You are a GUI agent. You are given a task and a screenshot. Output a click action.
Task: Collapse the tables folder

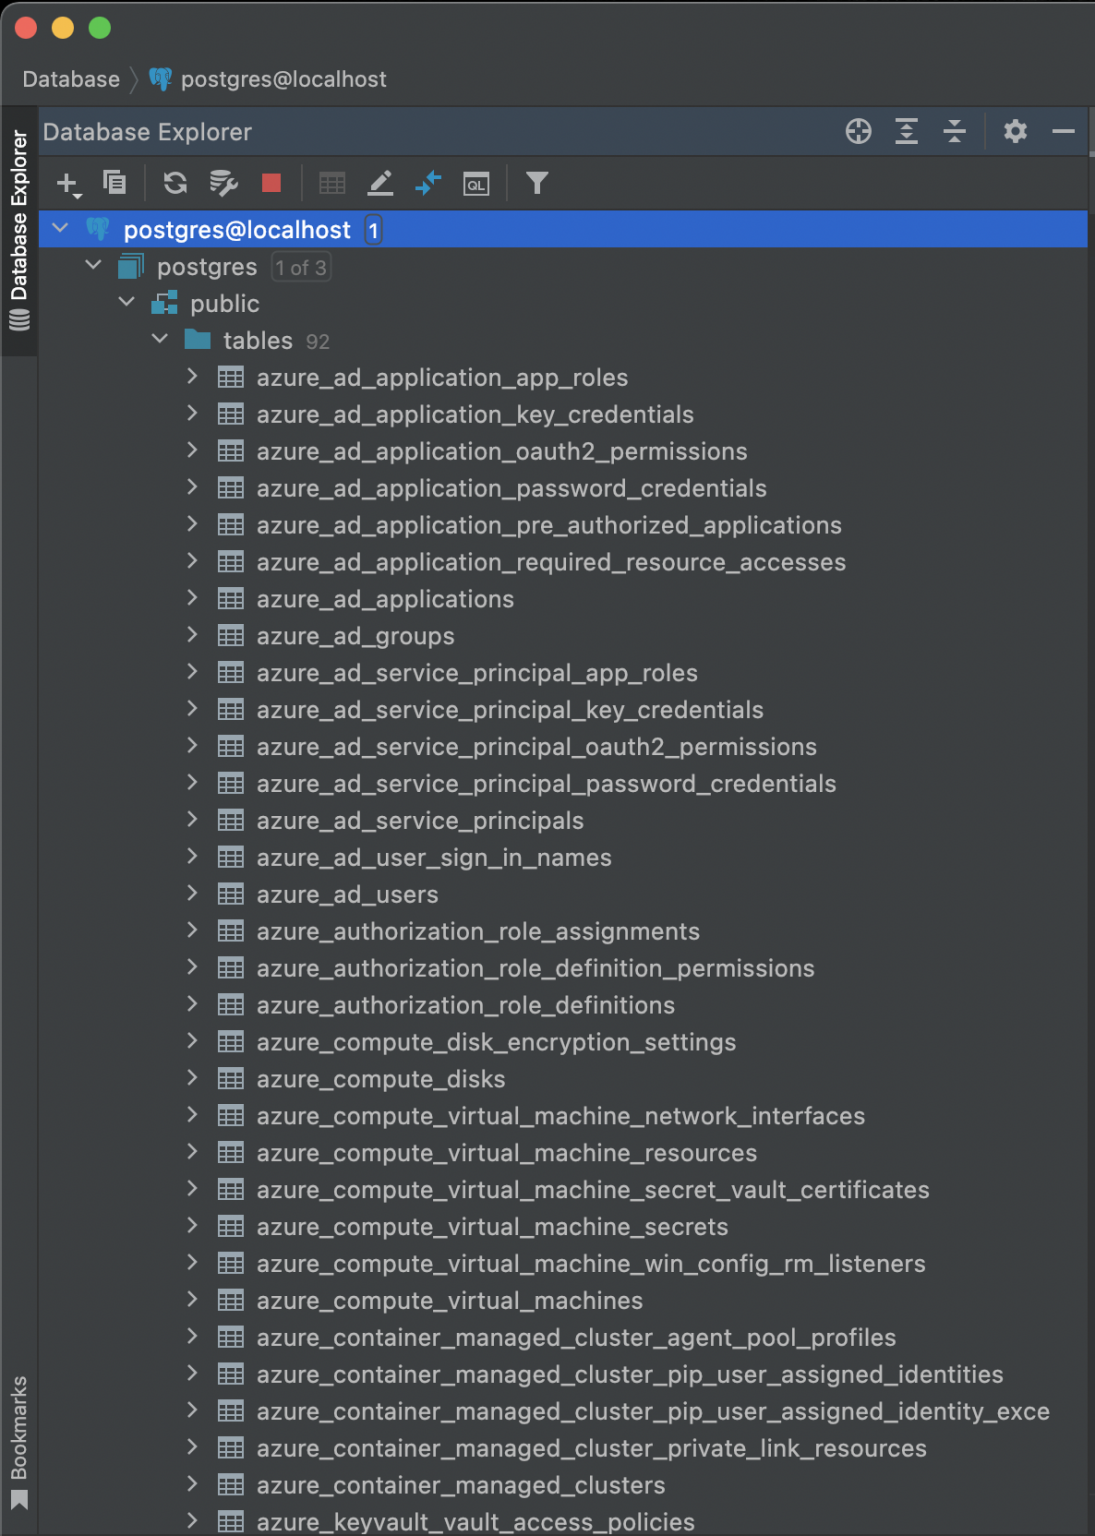coord(160,339)
